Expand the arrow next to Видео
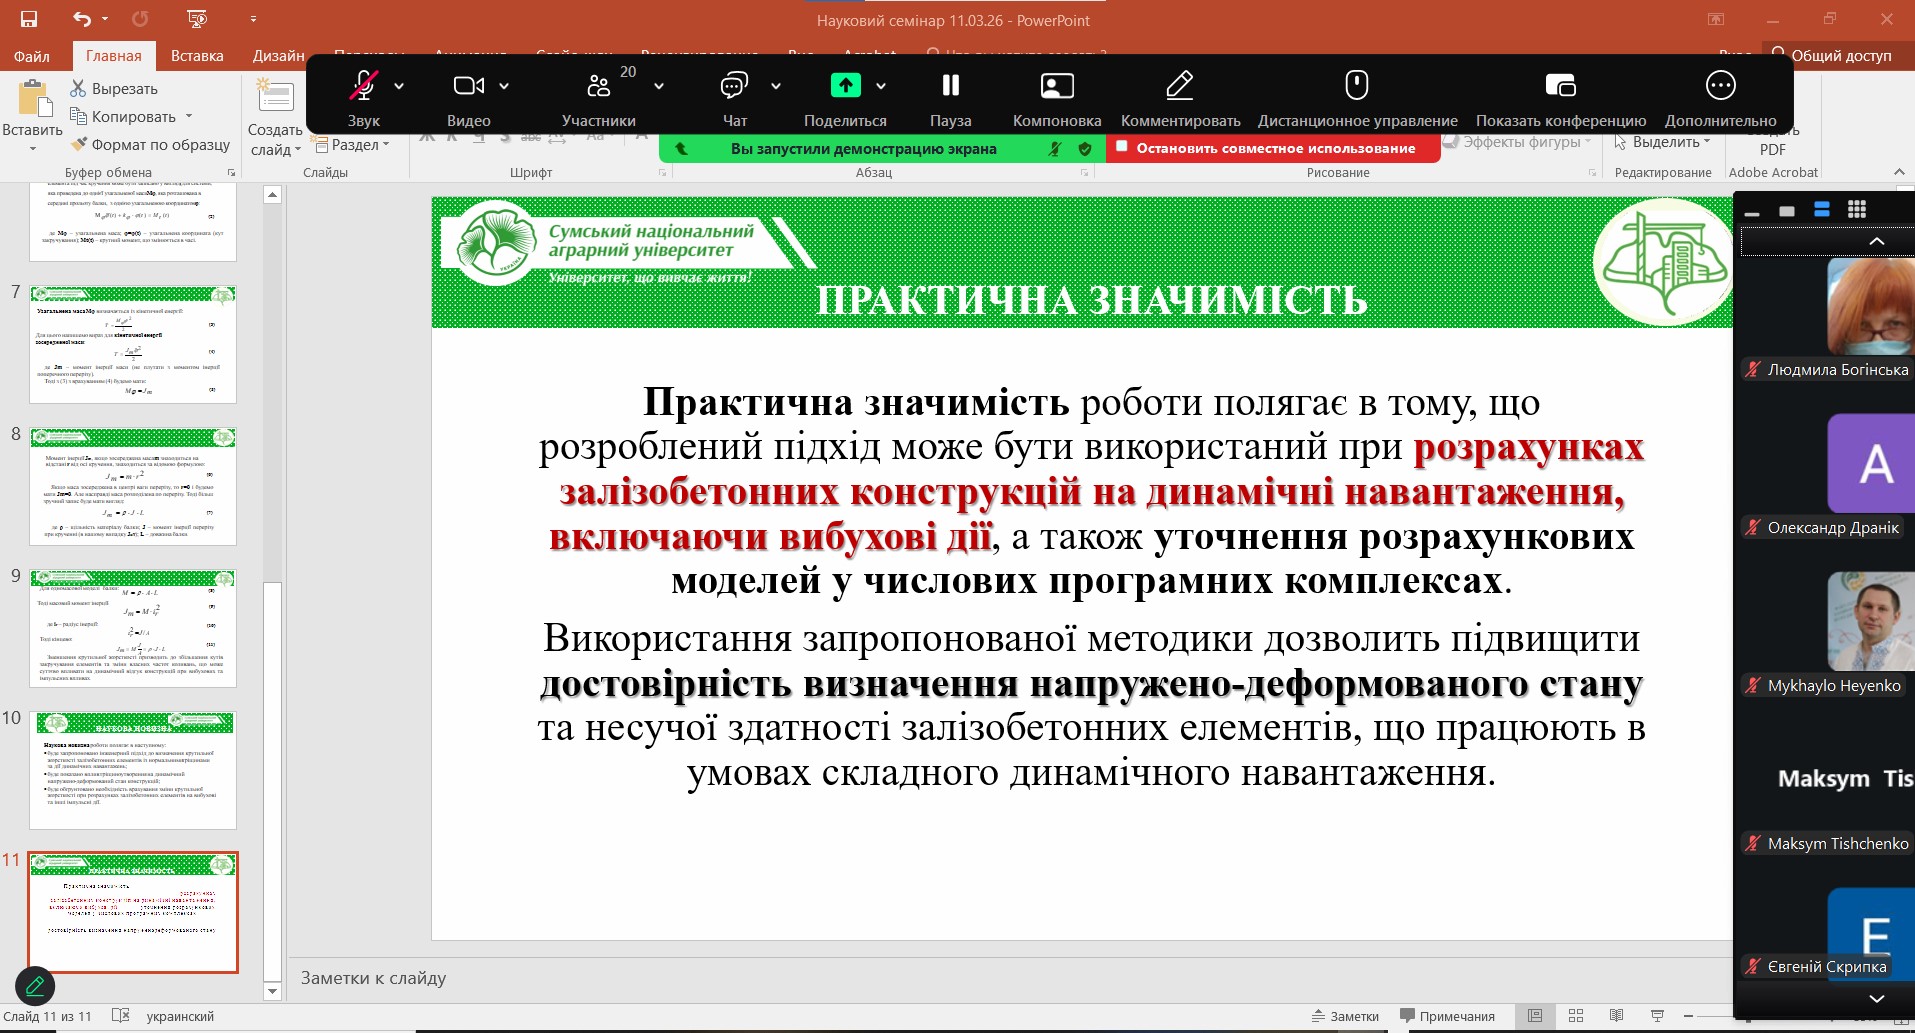 [504, 87]
